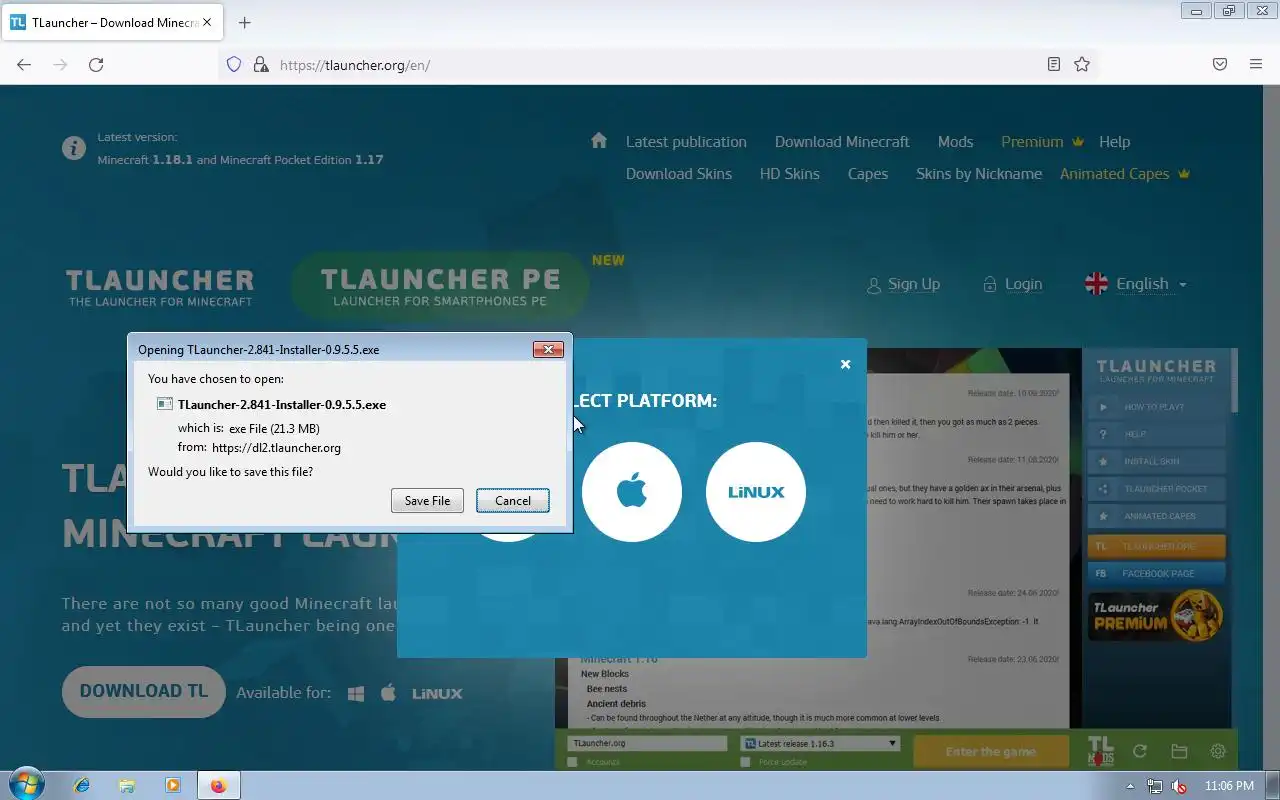The width and height of the screenshot is (1280, 800).
Task: Open a new browser tab
Action: click(x=244, y=23)
